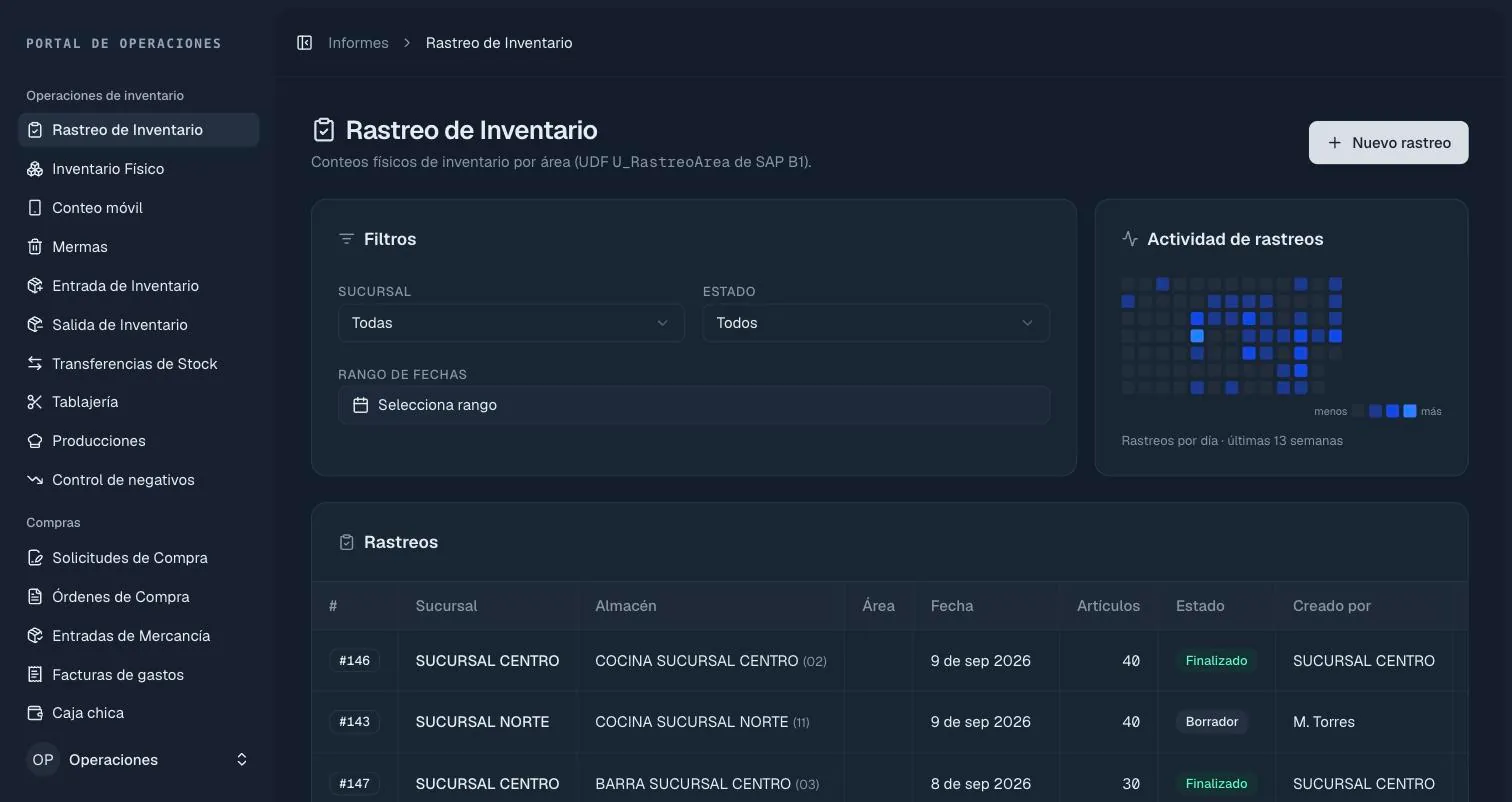Image resolution: width=1512 pixels, height=802 pixels.
Task: Click the clipboard icon next to Rastreos heading
Action: [x=347, y=542]
